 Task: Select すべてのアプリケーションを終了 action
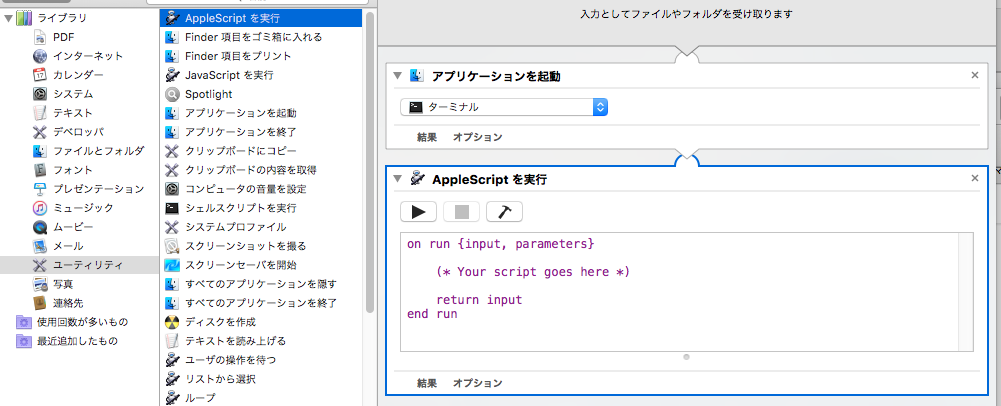[x=261, y=303]
